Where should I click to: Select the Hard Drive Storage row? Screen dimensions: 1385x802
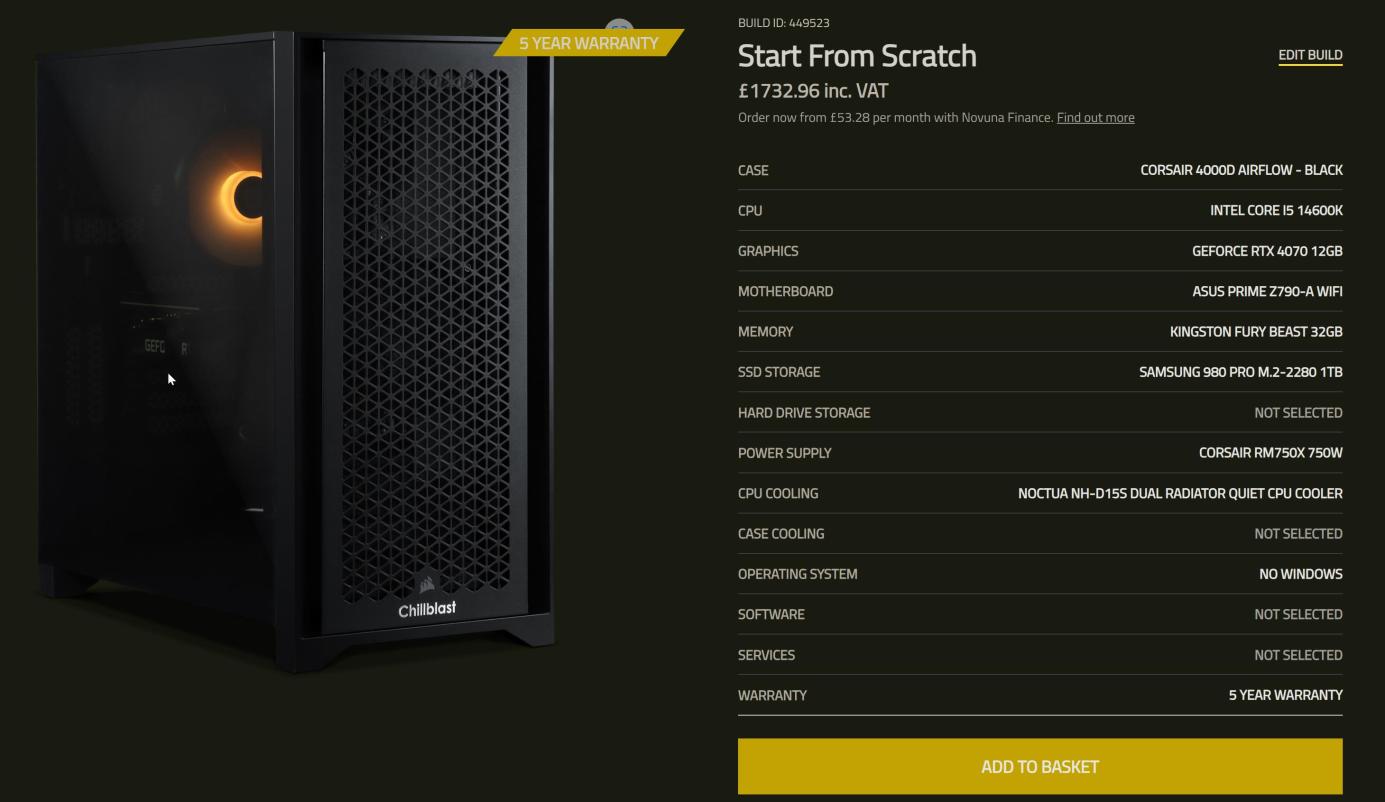point(1040,413)
